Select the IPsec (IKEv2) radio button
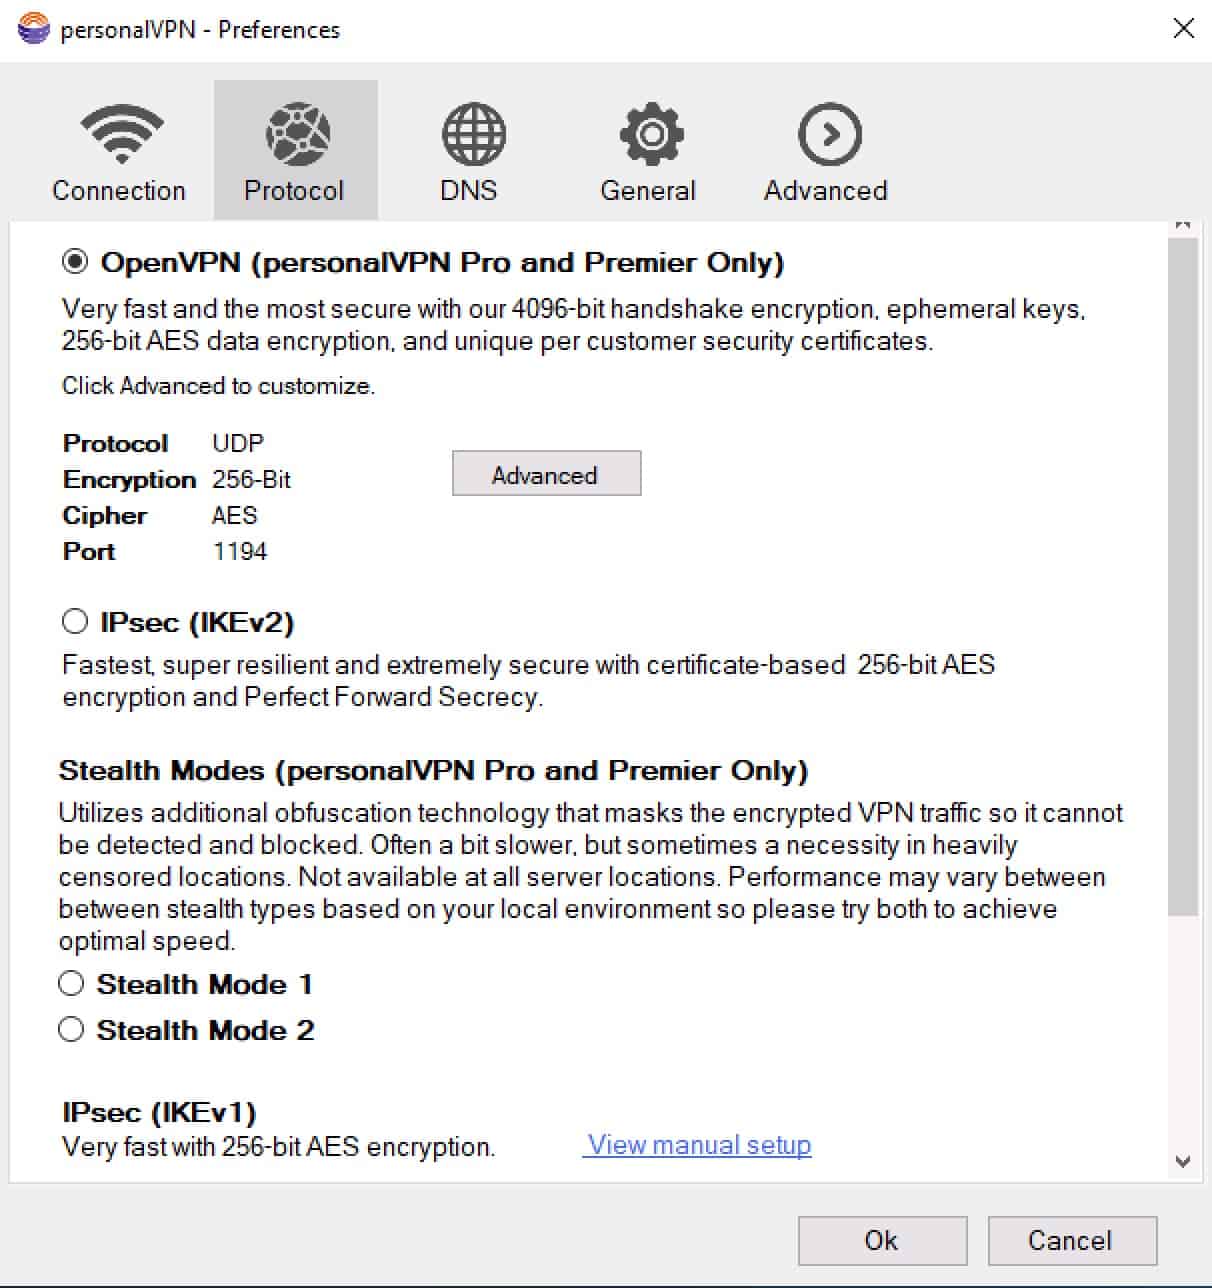 click(x=74, y=622)
